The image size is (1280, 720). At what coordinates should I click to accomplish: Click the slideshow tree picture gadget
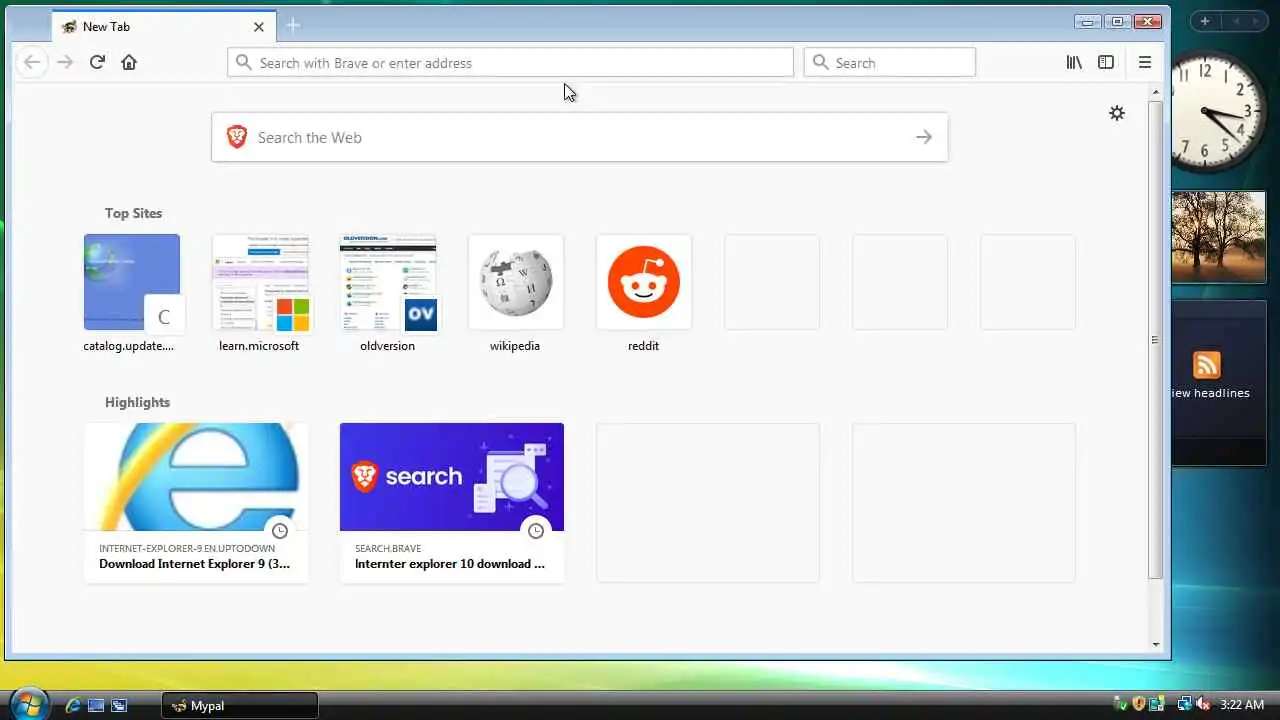point(1219,237)
